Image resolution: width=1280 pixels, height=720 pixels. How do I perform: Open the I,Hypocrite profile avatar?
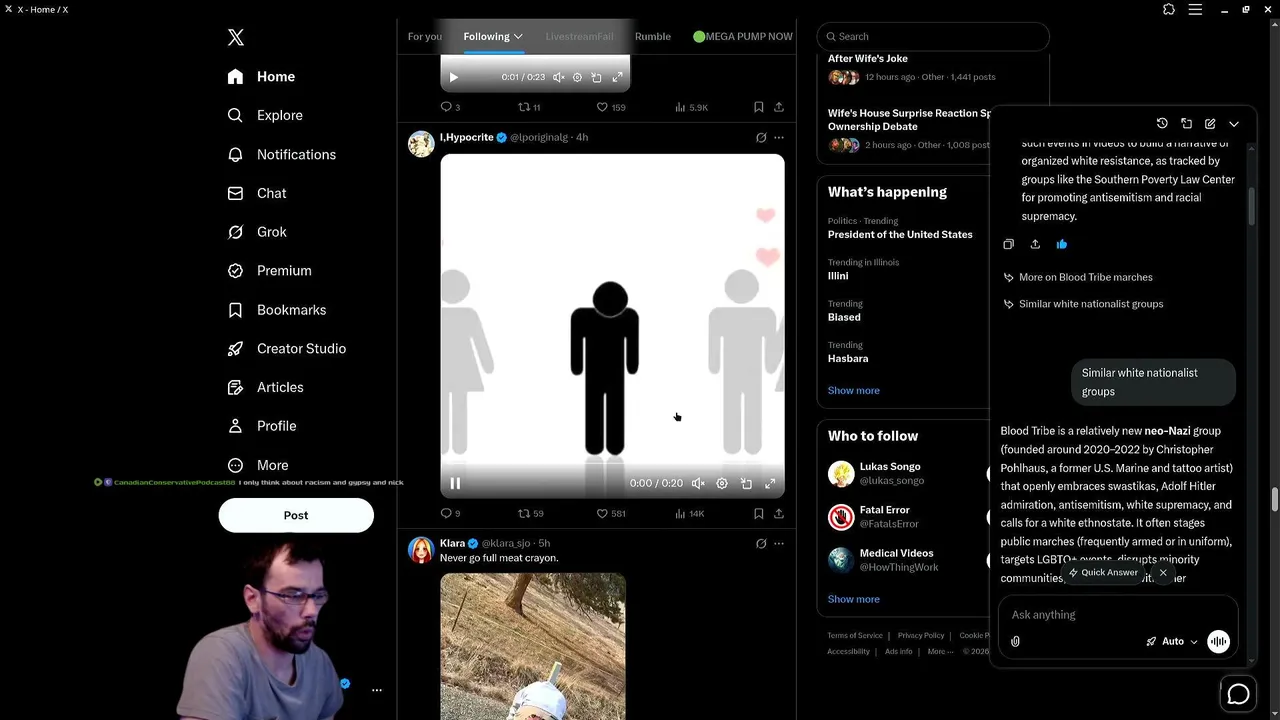pyautogui.click(x=421, y=143)
